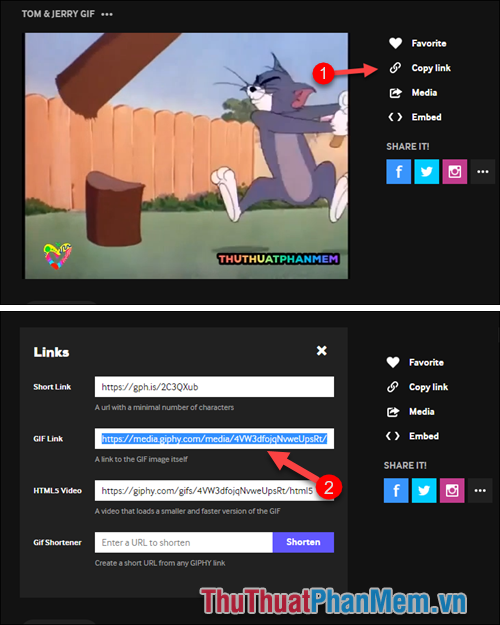Select the GIF Link URL field
Screen dimensions: 500x625
pos(215,438)
